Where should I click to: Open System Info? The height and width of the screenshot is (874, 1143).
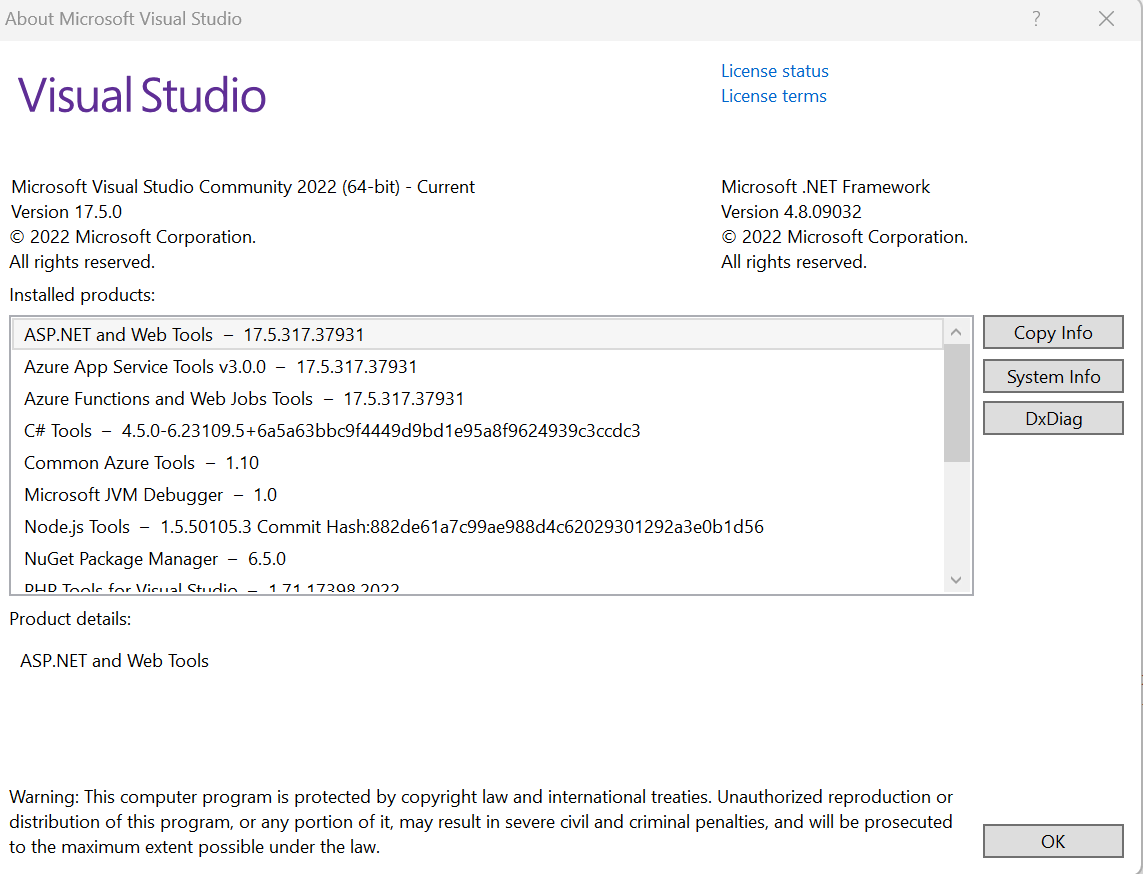point(1053,377)
